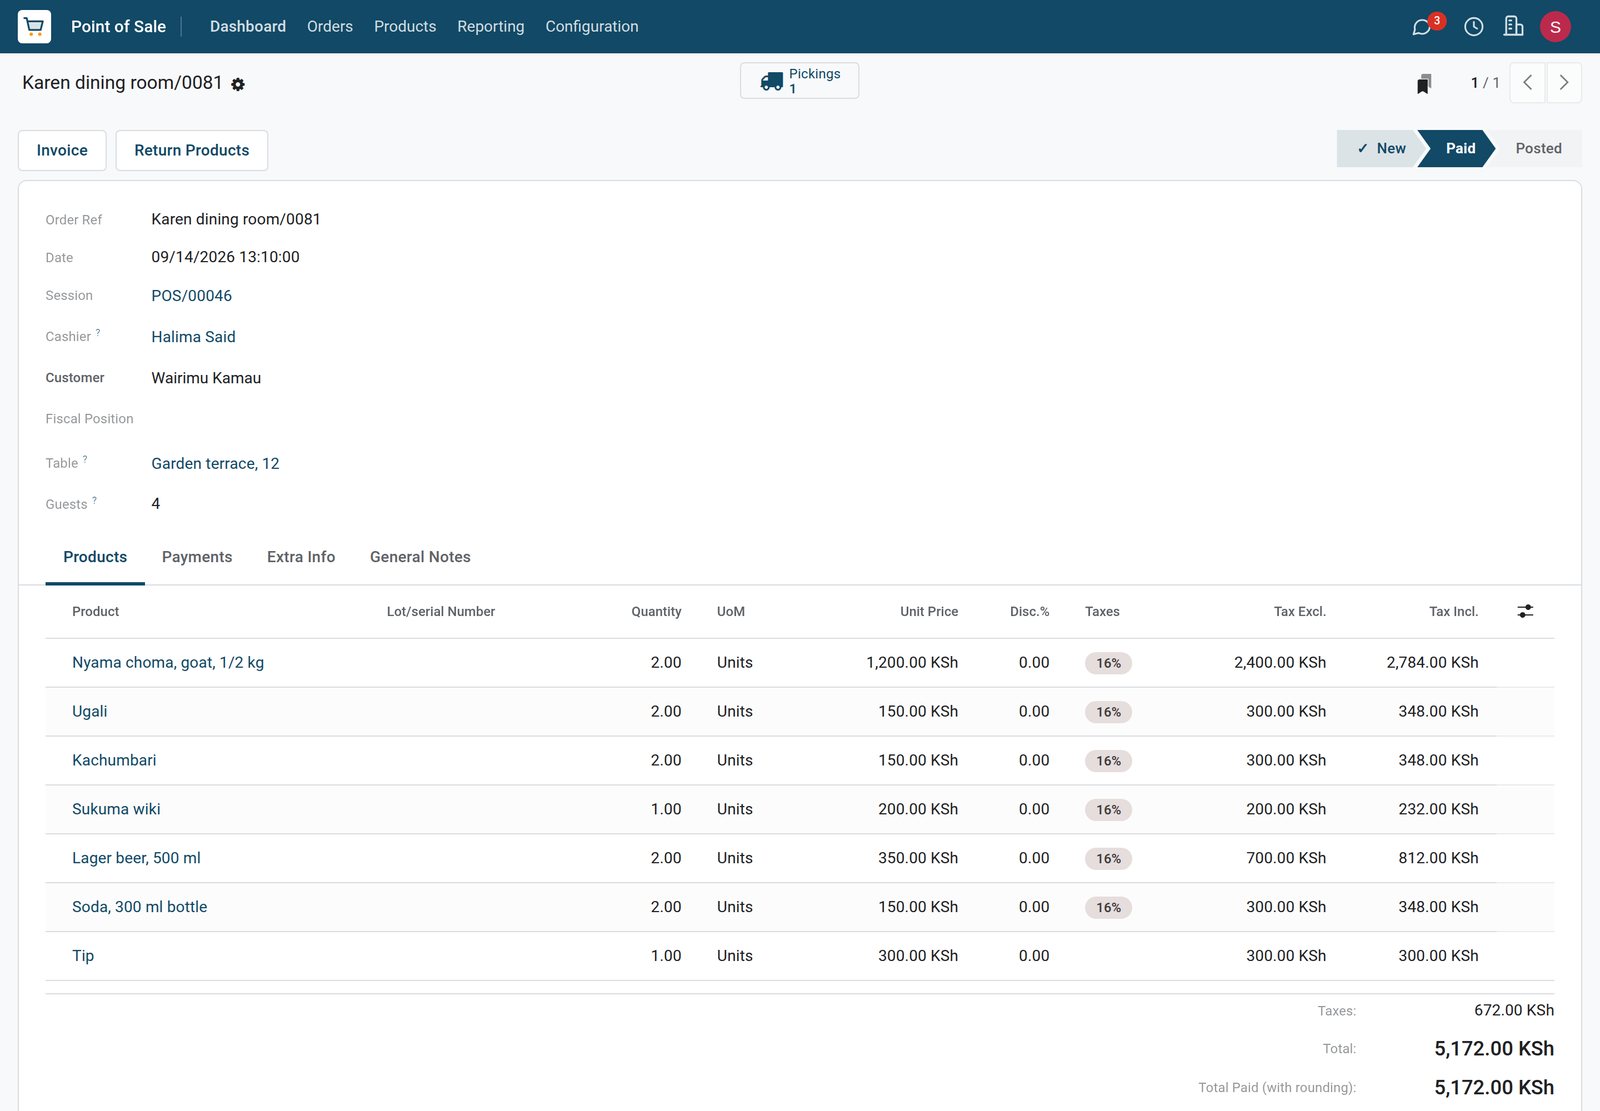Open the Products top menu

point(405,27)
